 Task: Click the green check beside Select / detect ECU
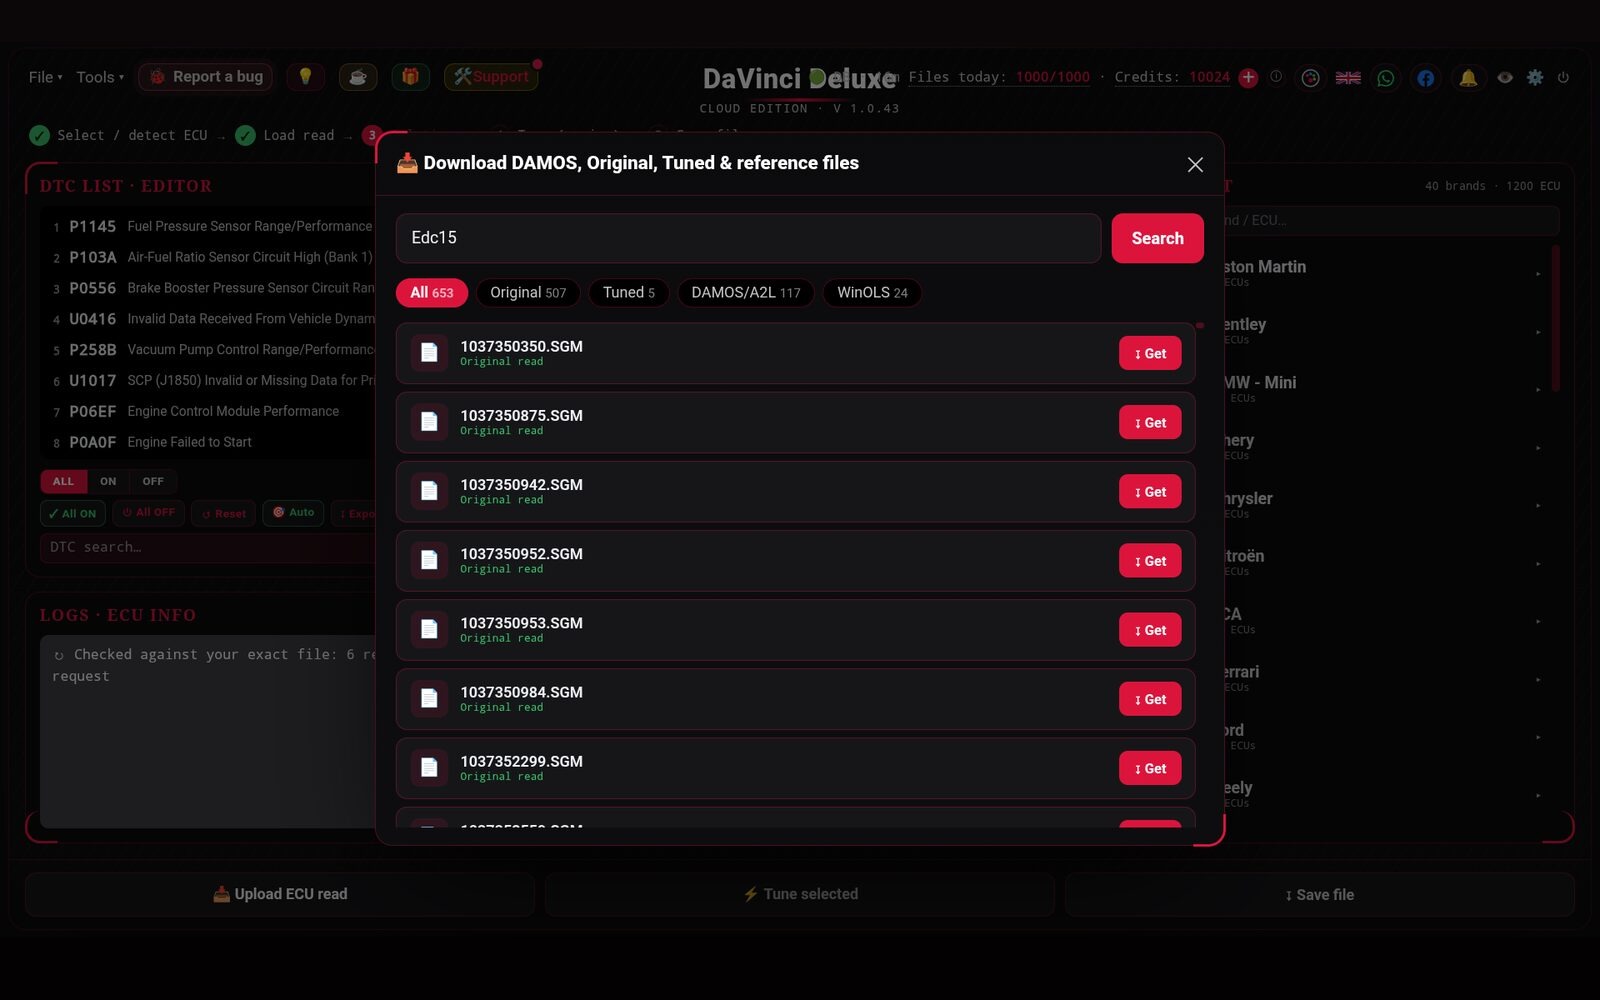40,135
